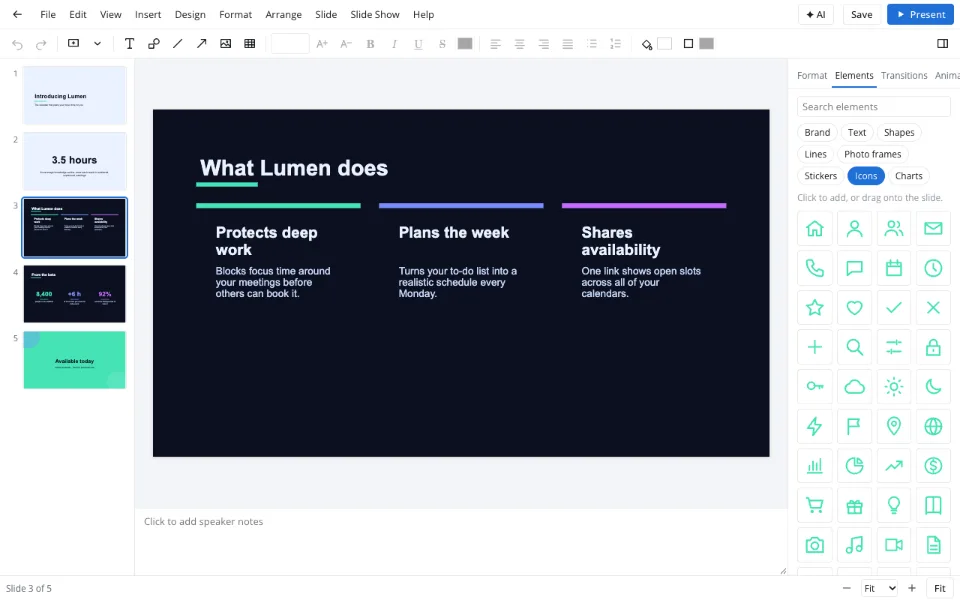
Task: Select the Shapes tool in toolbar
Action: (x=154, y=43)
